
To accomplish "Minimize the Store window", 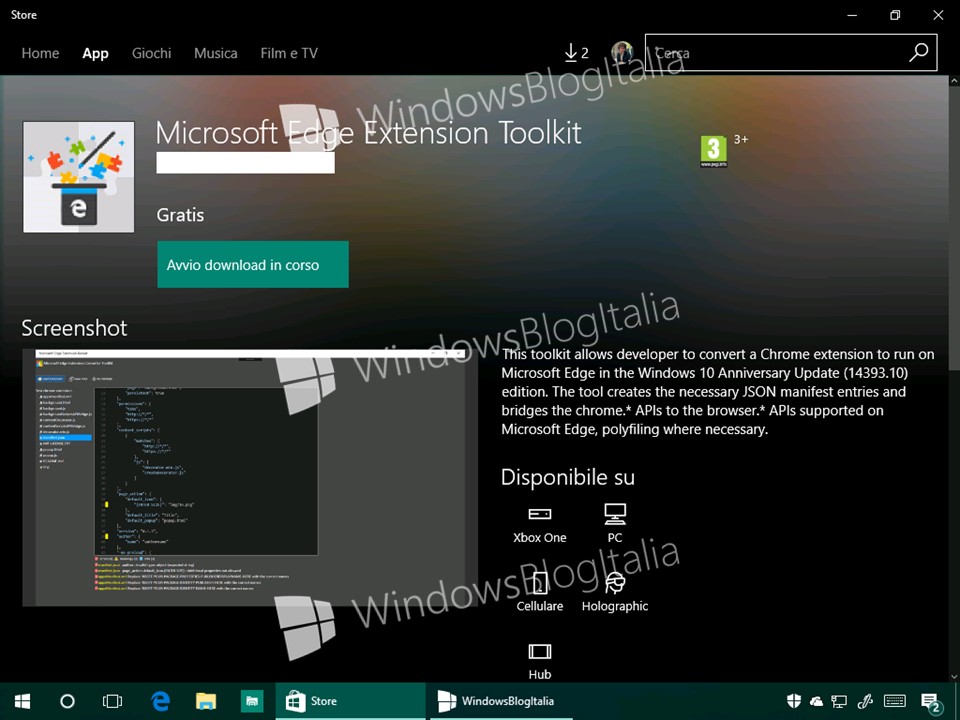I will [x=852, y=15].
